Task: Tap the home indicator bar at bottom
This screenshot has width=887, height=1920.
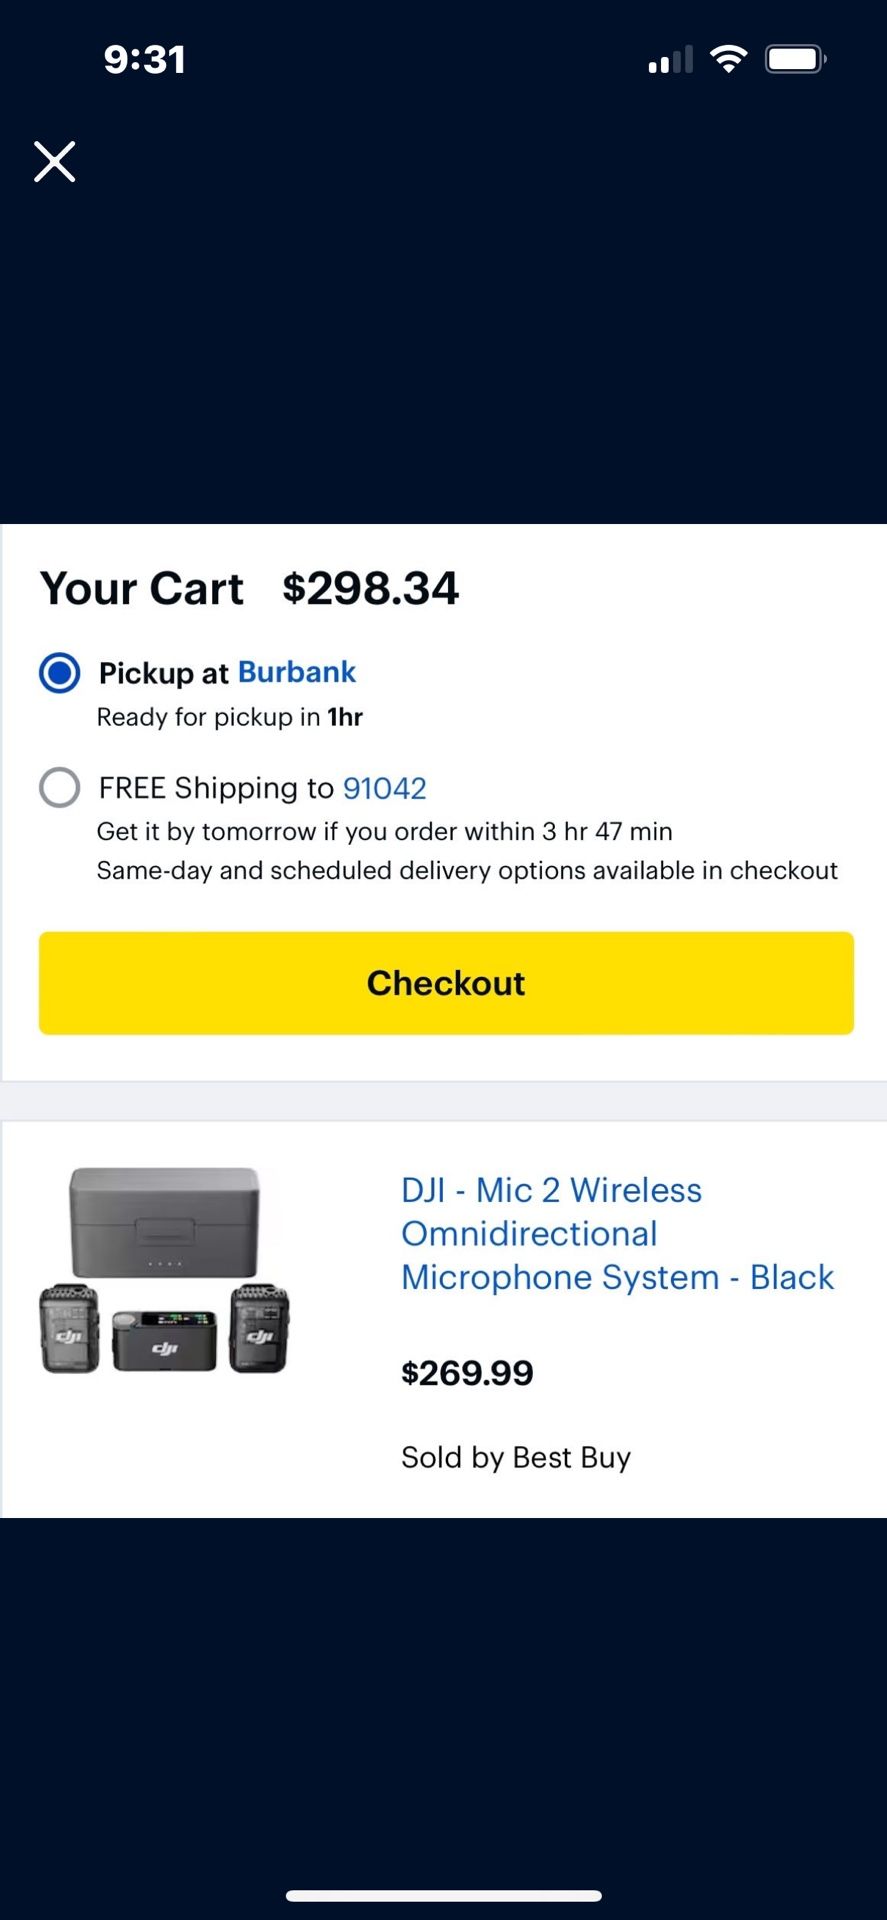Action: coord(443,1891)
